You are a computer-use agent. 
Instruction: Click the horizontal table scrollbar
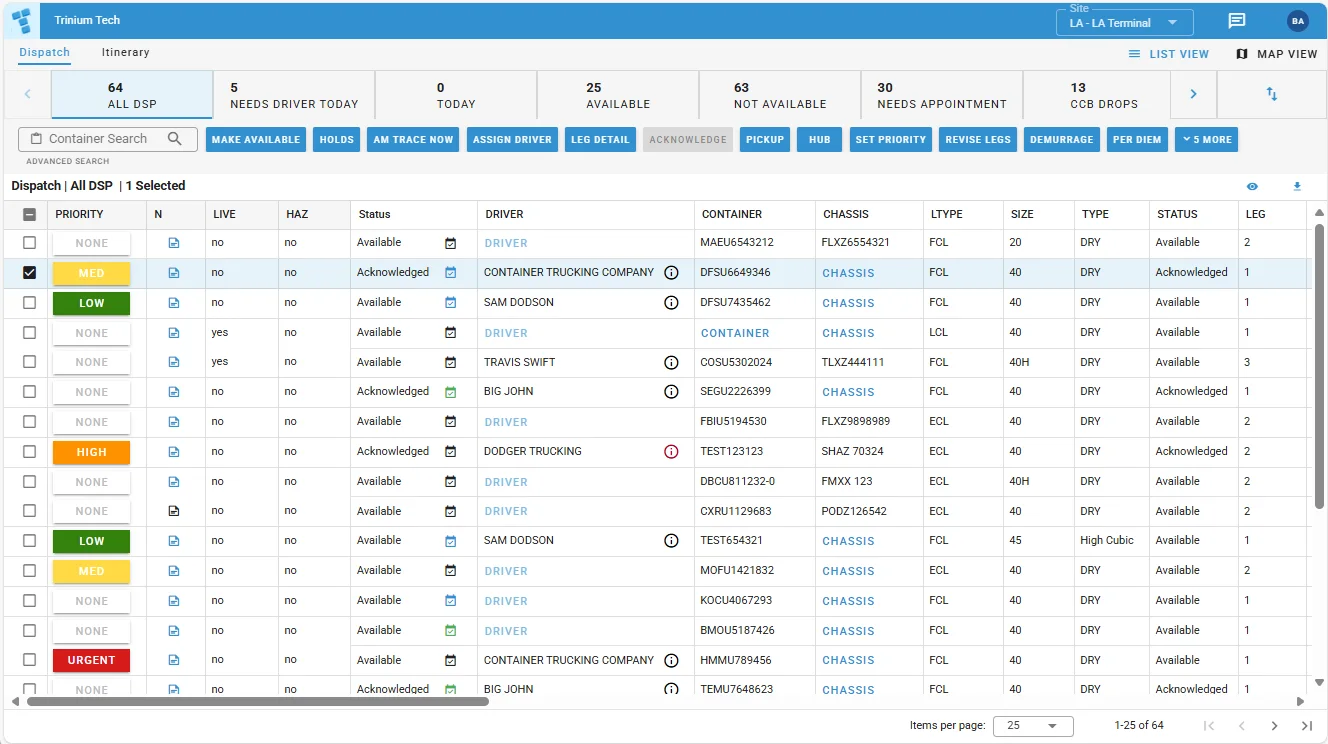pyautogui.click(x=258, y=702)
